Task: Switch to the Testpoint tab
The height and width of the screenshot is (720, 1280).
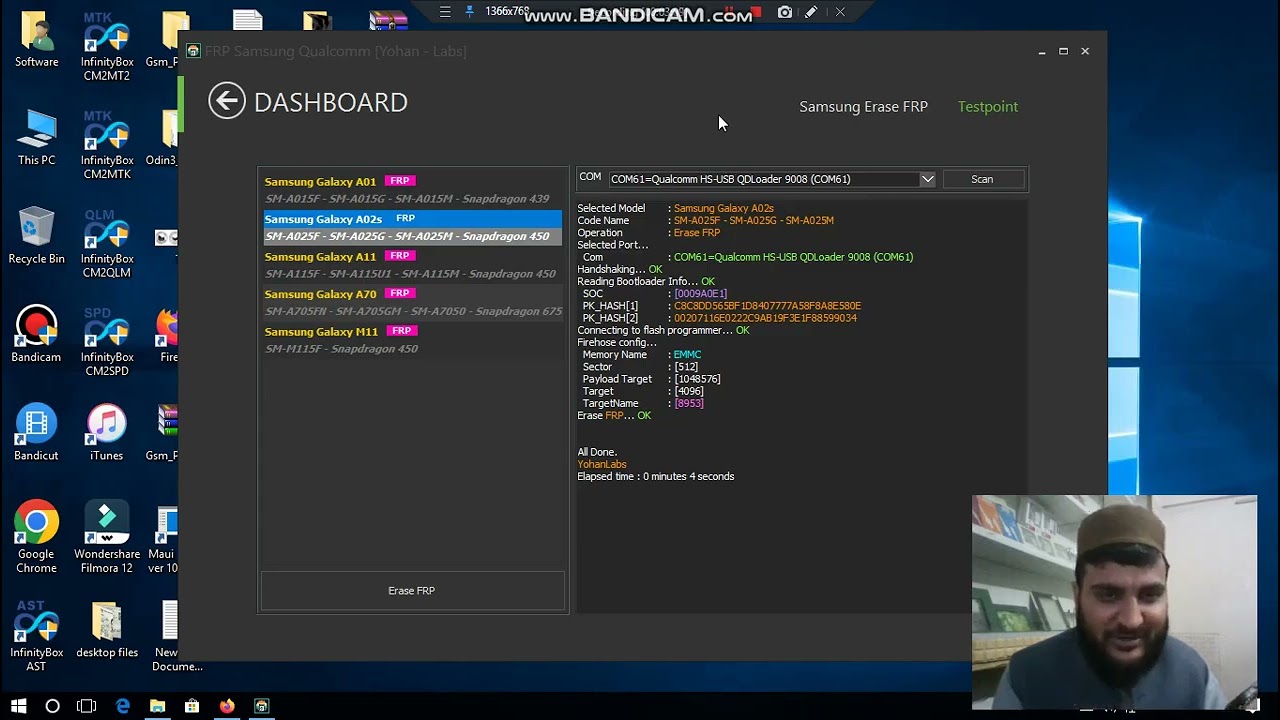Action: tap(988, 106)
